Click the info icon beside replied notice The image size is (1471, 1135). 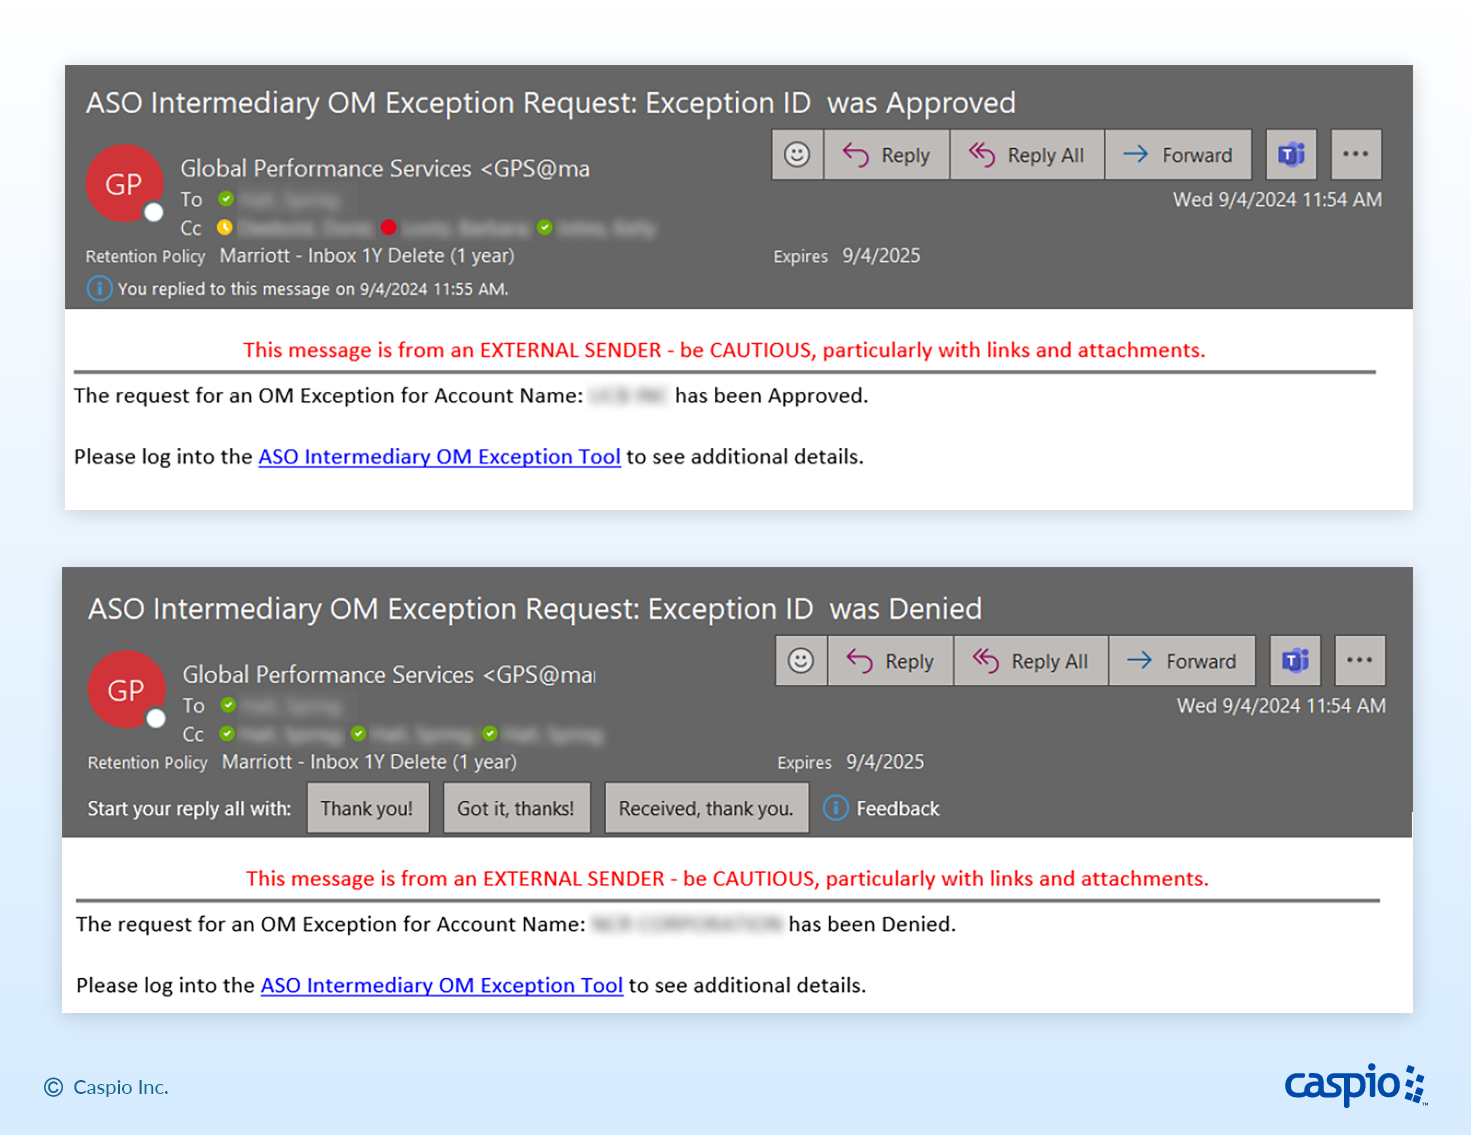[x=99, y=289]
